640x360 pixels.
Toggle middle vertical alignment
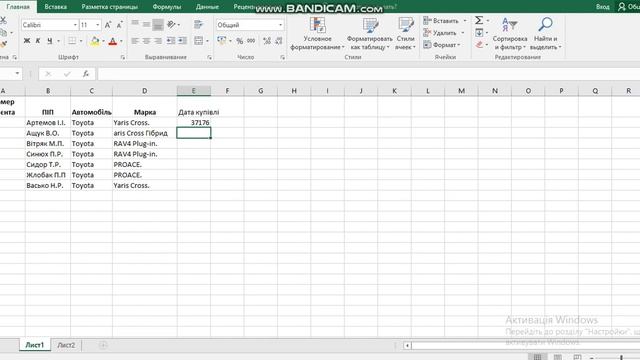(147, 24)
